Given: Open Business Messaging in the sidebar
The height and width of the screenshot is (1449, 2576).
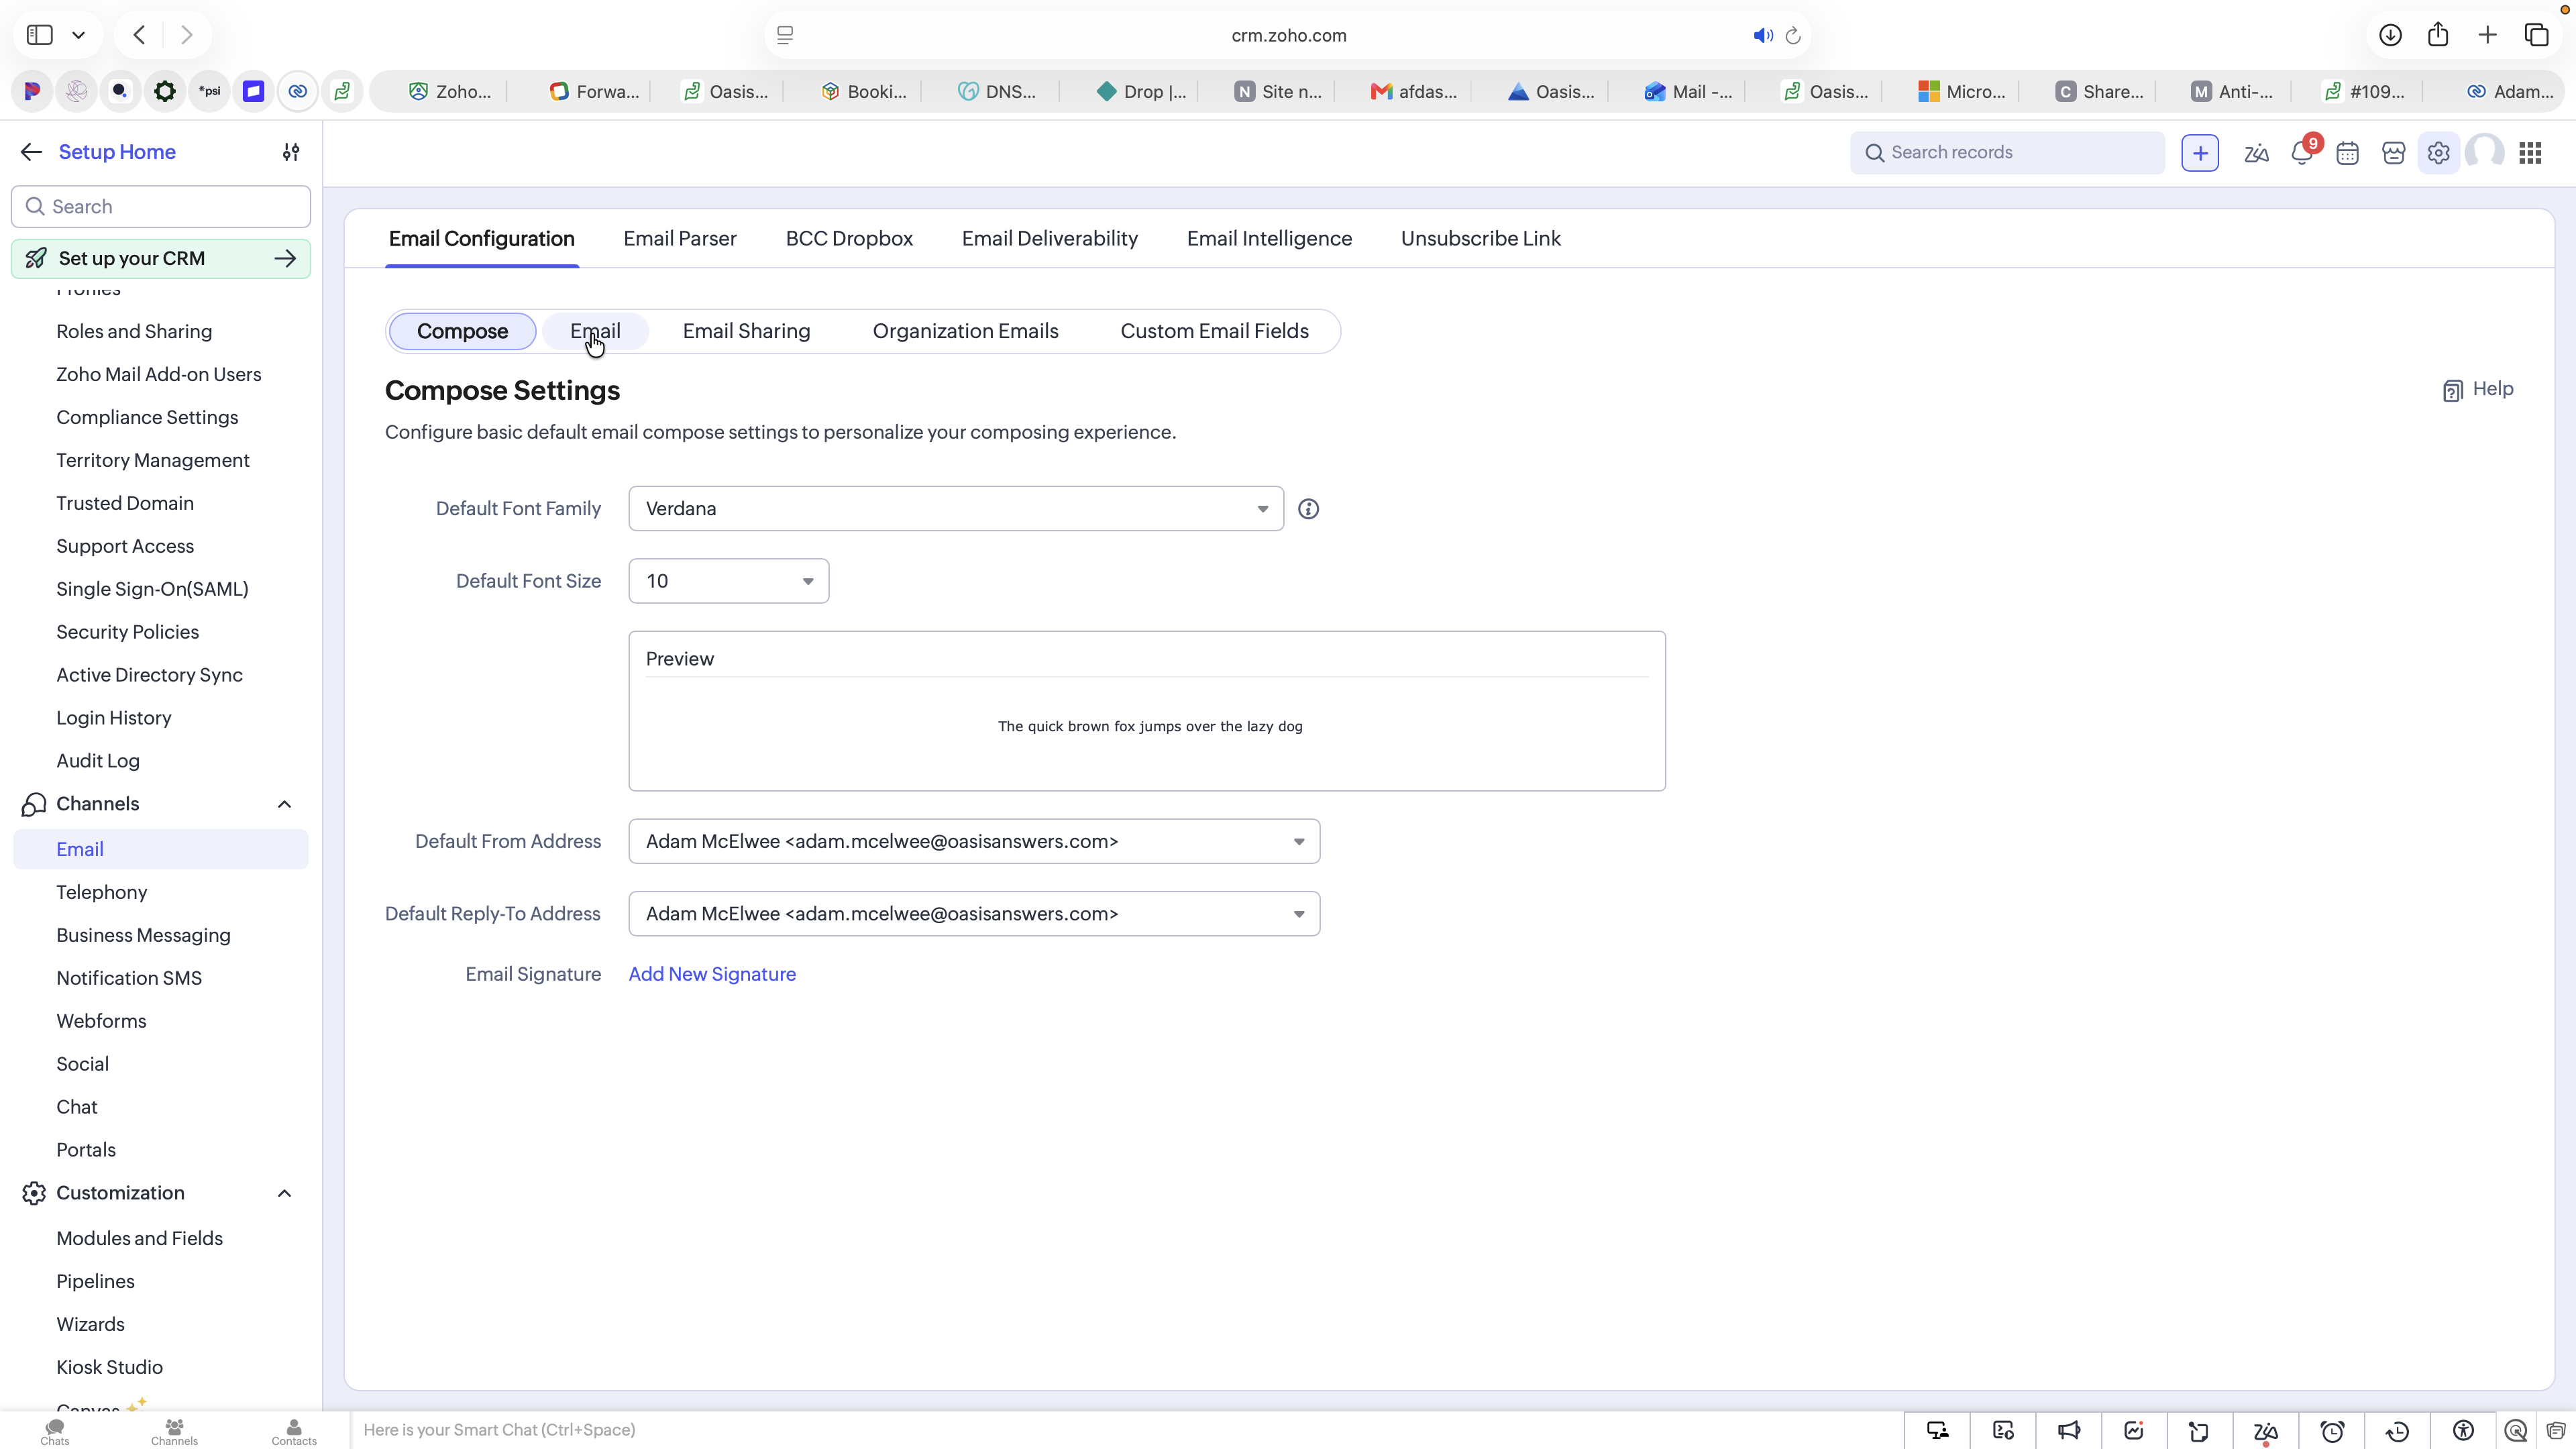Looking at the screenshot, I should tap(143, 935).
